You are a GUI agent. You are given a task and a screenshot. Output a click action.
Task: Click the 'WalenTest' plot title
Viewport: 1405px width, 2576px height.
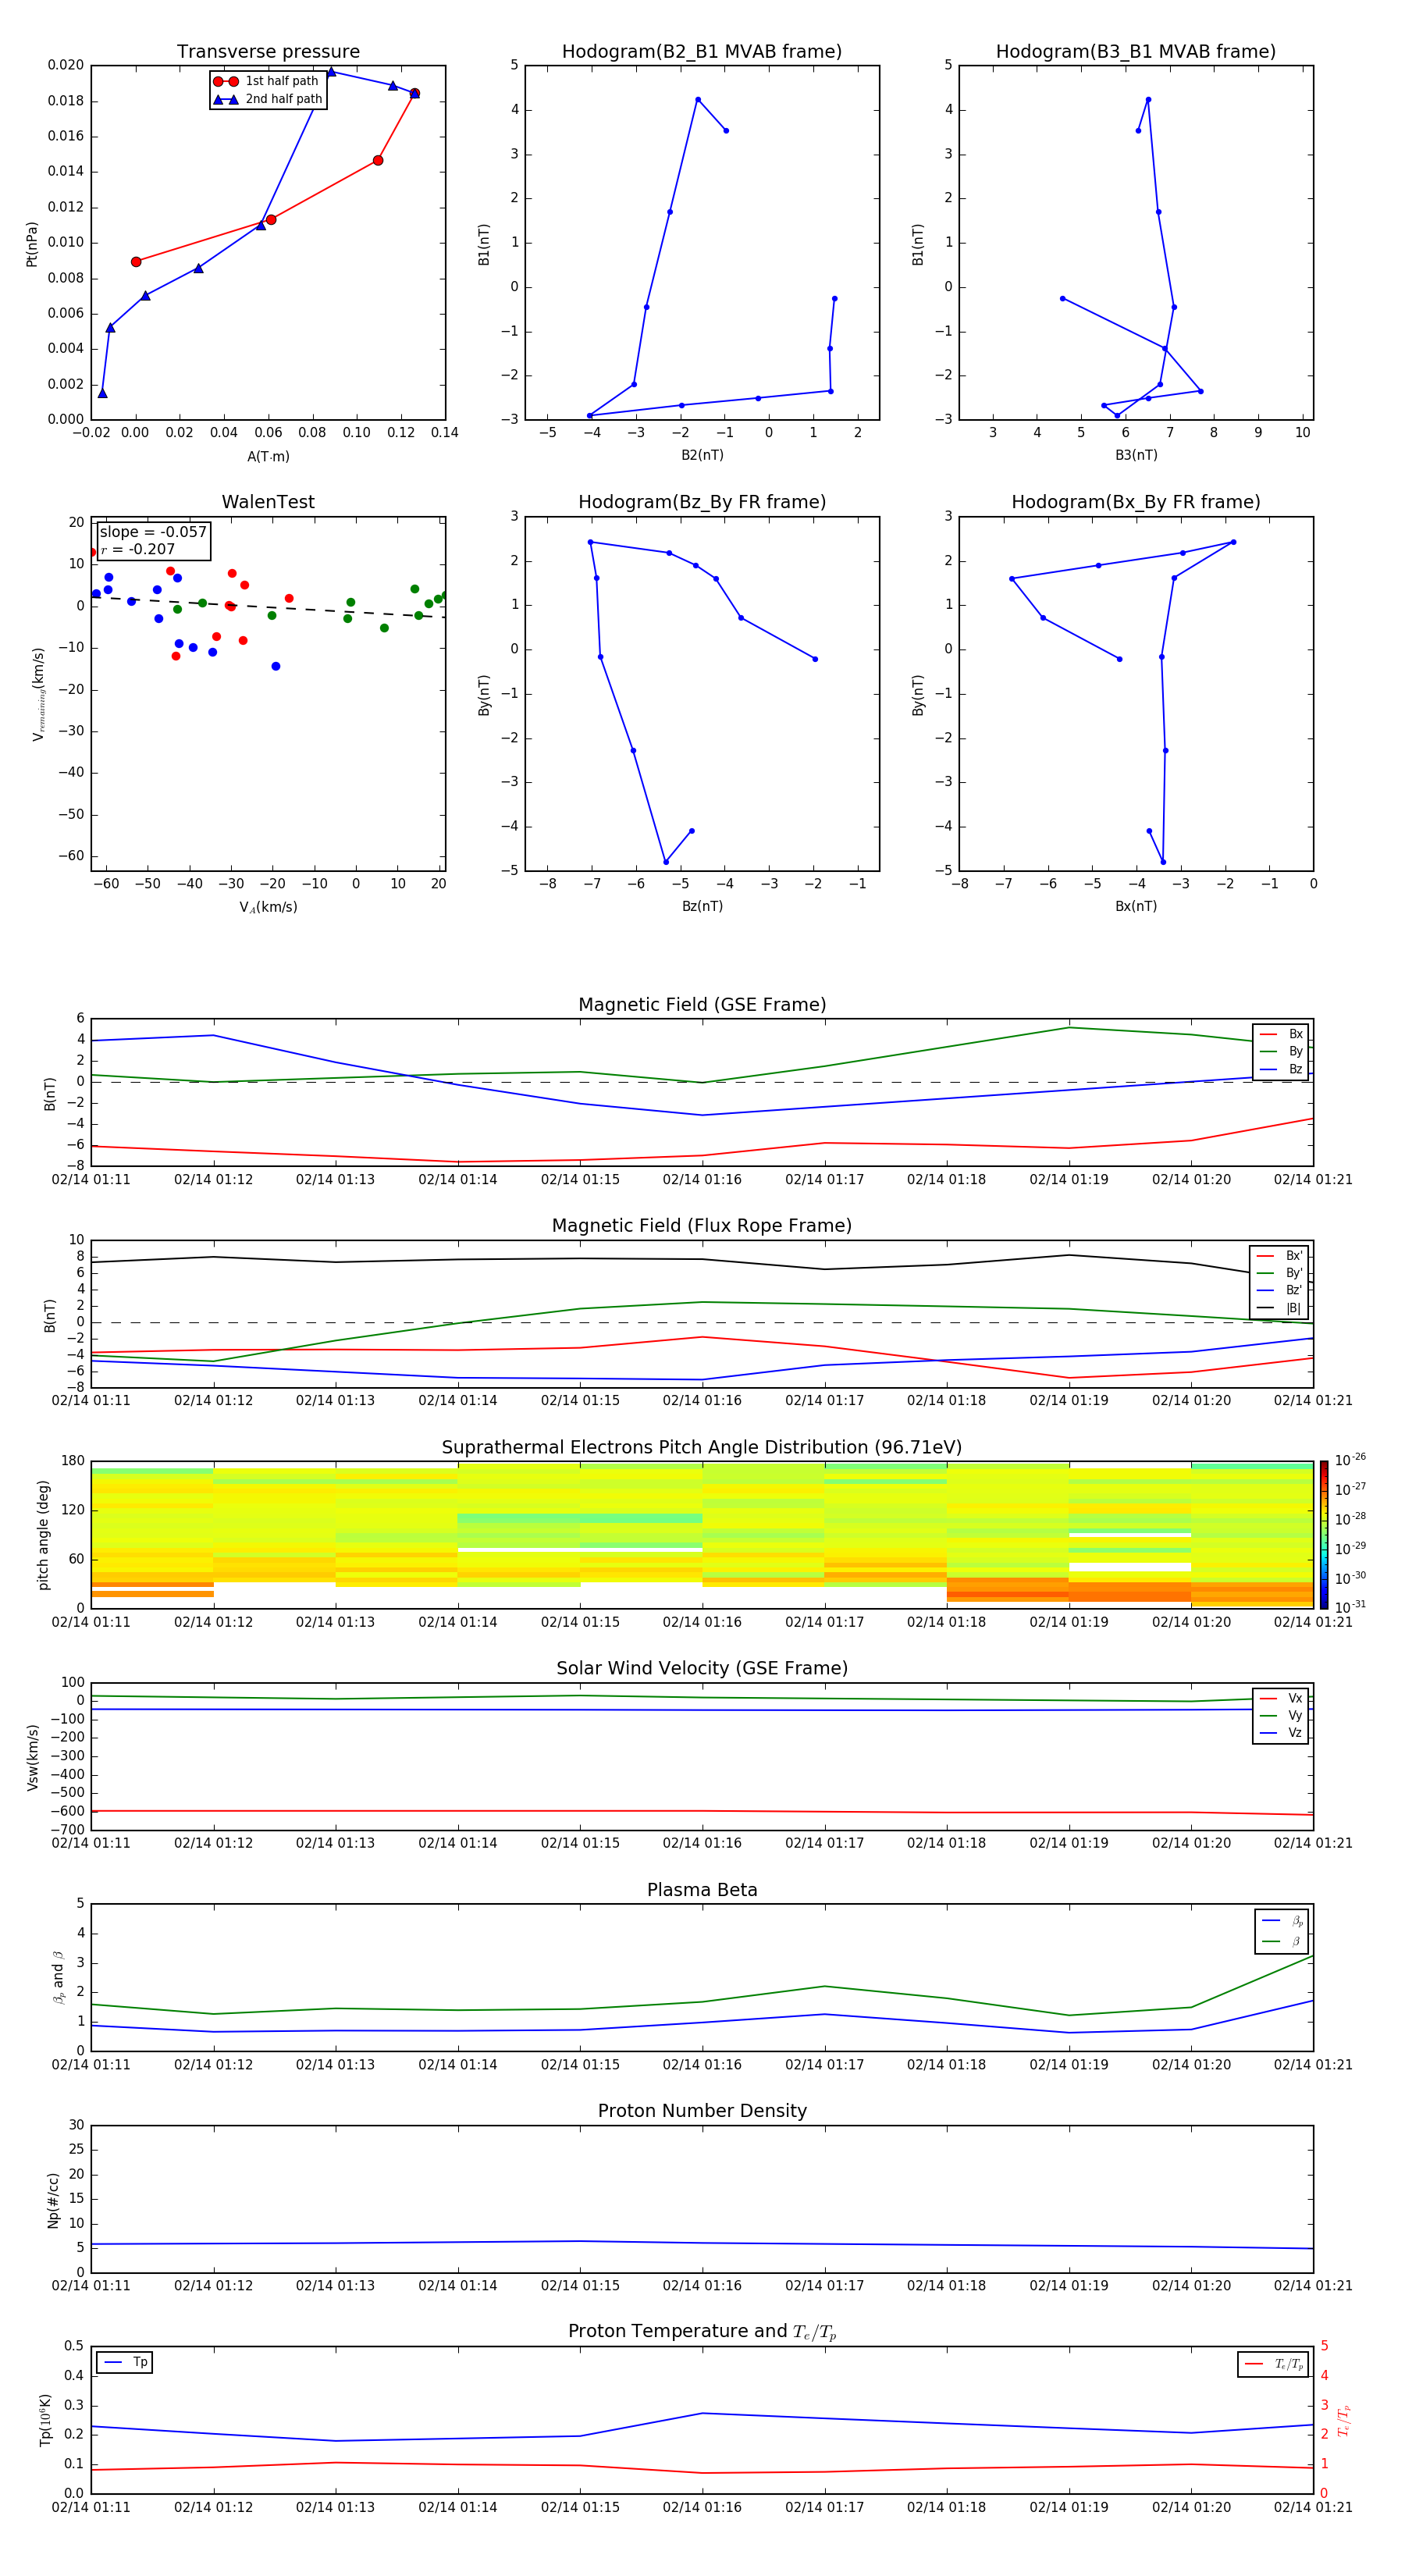268,502
